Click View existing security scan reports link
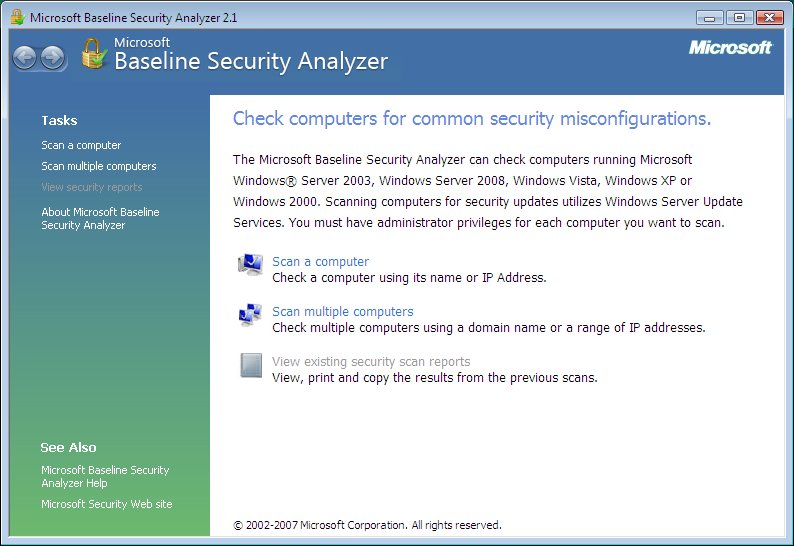794x546 pixels. coord(371,361)
